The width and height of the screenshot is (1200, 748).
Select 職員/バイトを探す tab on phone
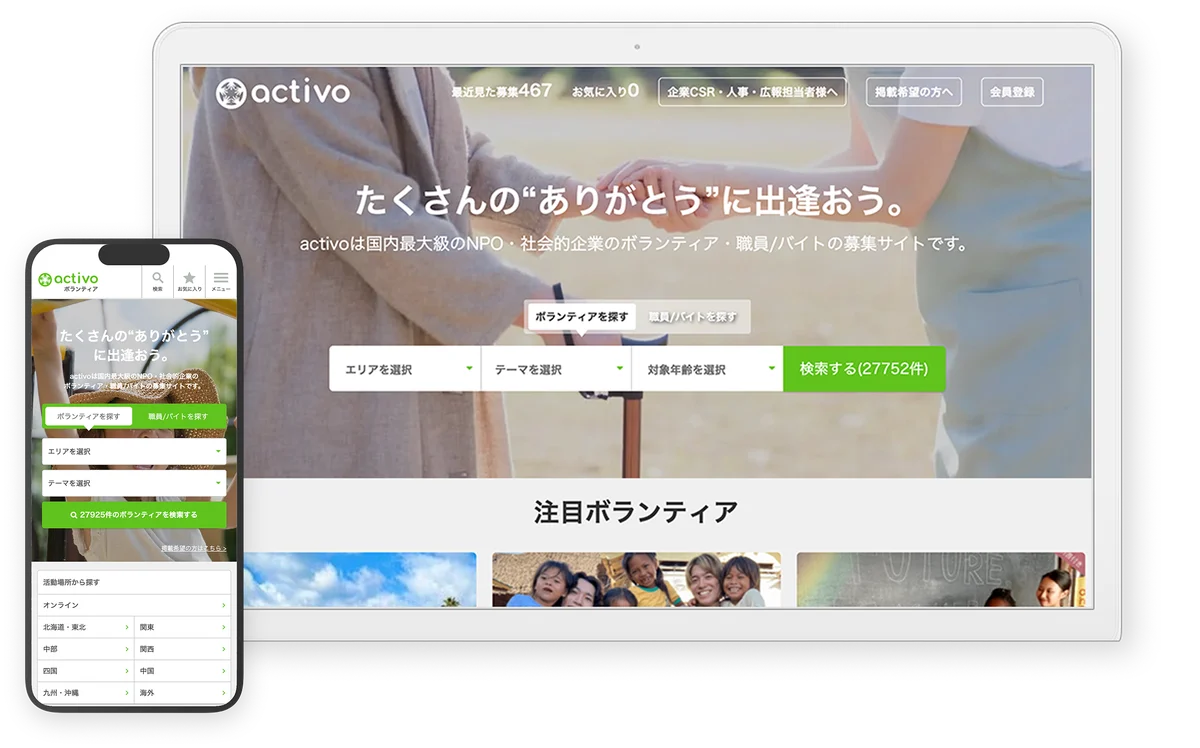coord(178,416)
